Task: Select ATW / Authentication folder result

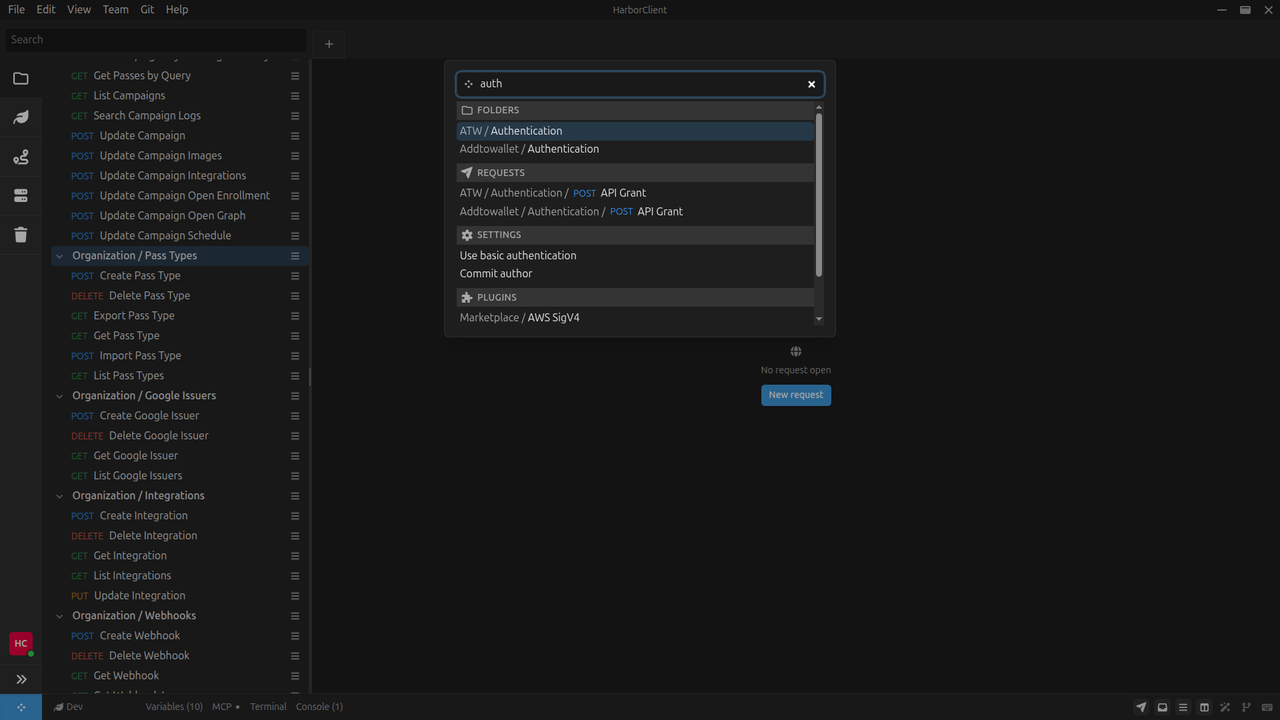Action: (636, 131)
